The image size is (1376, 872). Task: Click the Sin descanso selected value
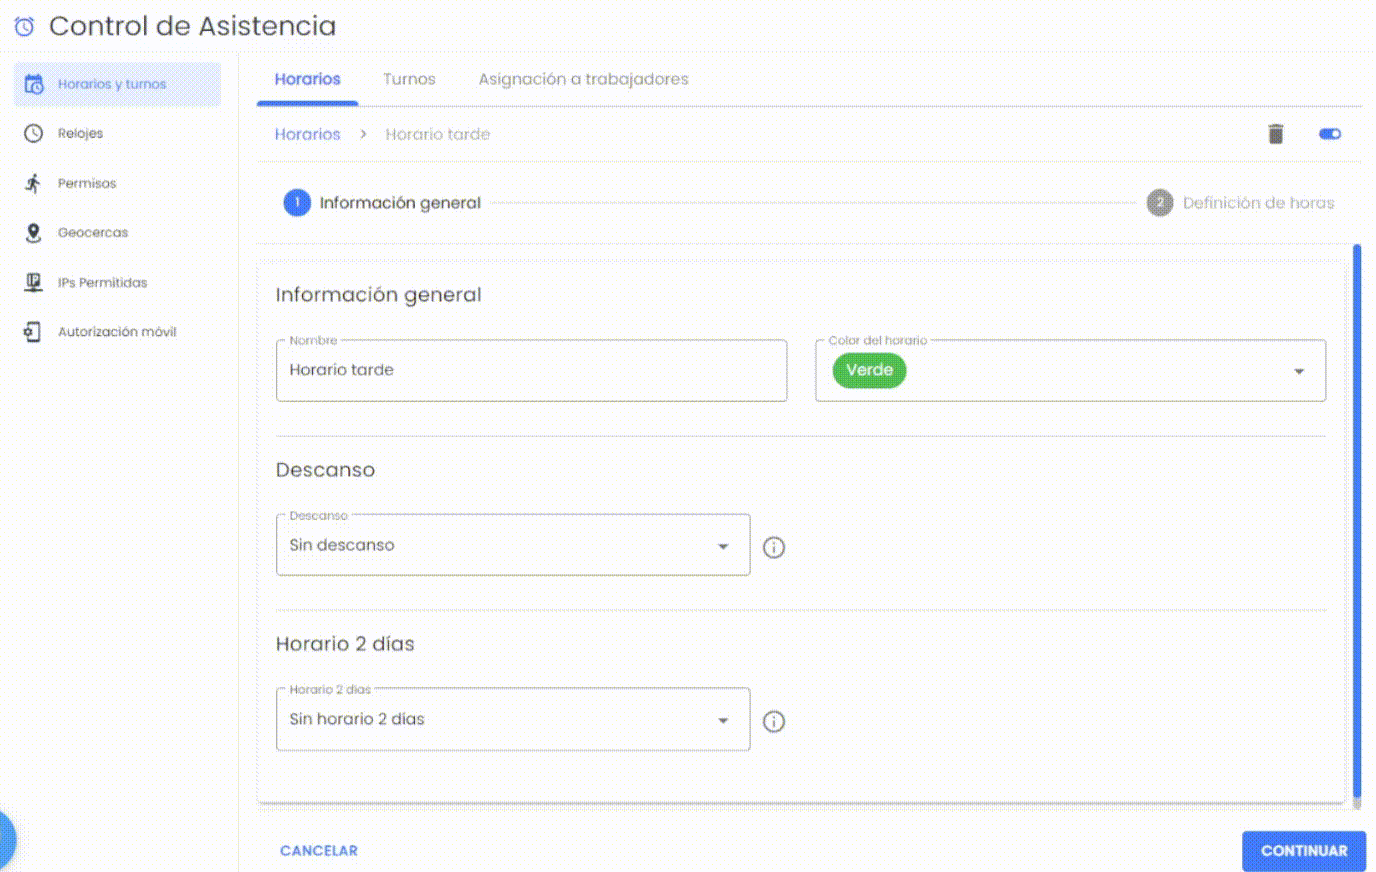(342, 545)
